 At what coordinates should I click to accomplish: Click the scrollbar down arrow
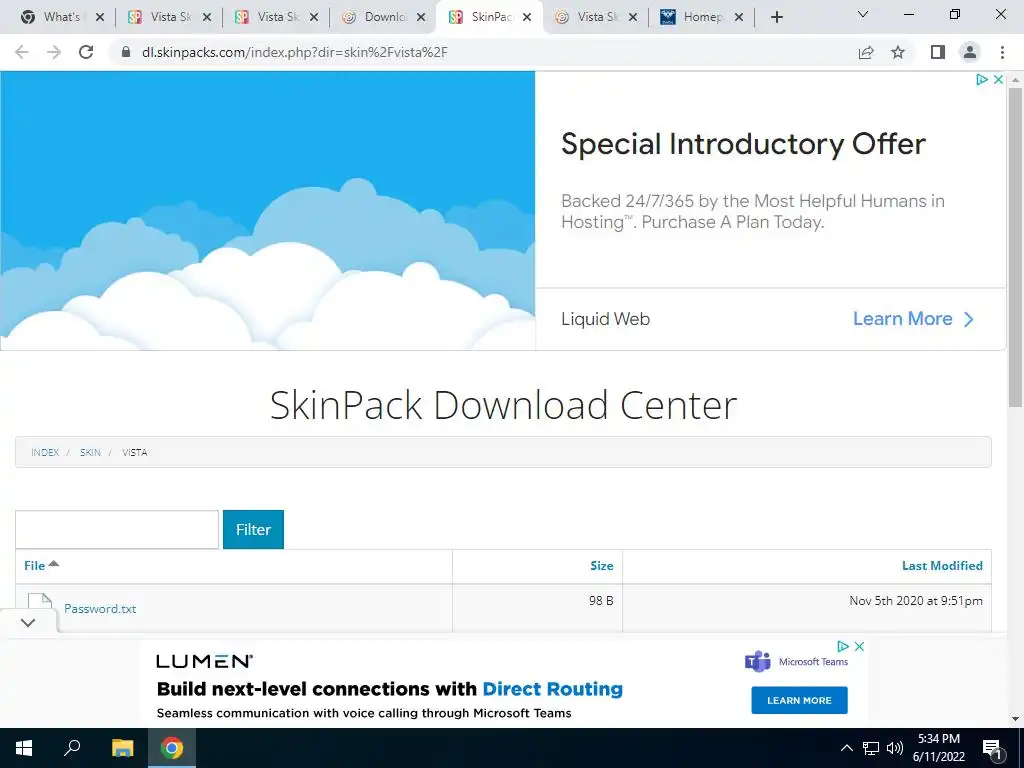(x=1015, y=719)
